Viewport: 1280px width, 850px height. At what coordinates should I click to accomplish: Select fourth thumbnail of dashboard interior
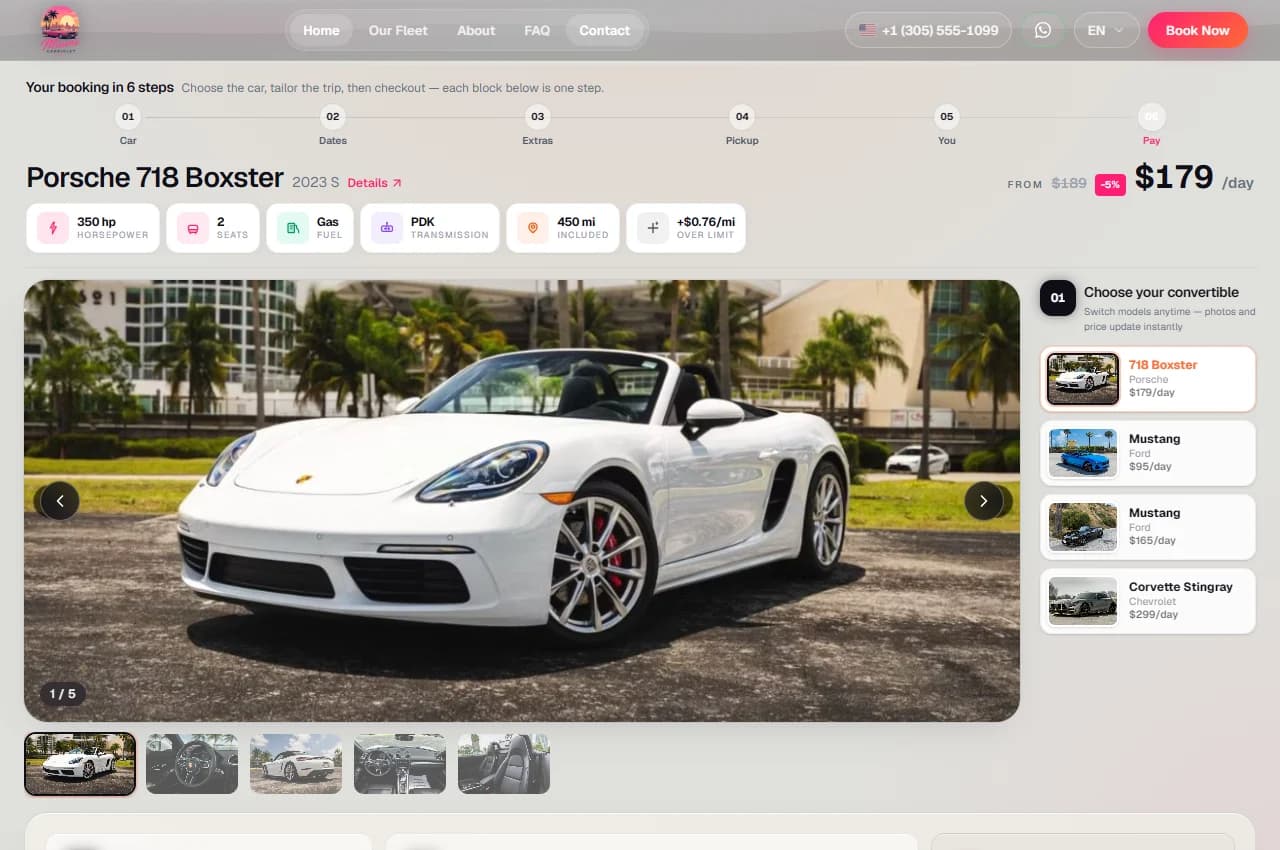[x=400, y=764]
